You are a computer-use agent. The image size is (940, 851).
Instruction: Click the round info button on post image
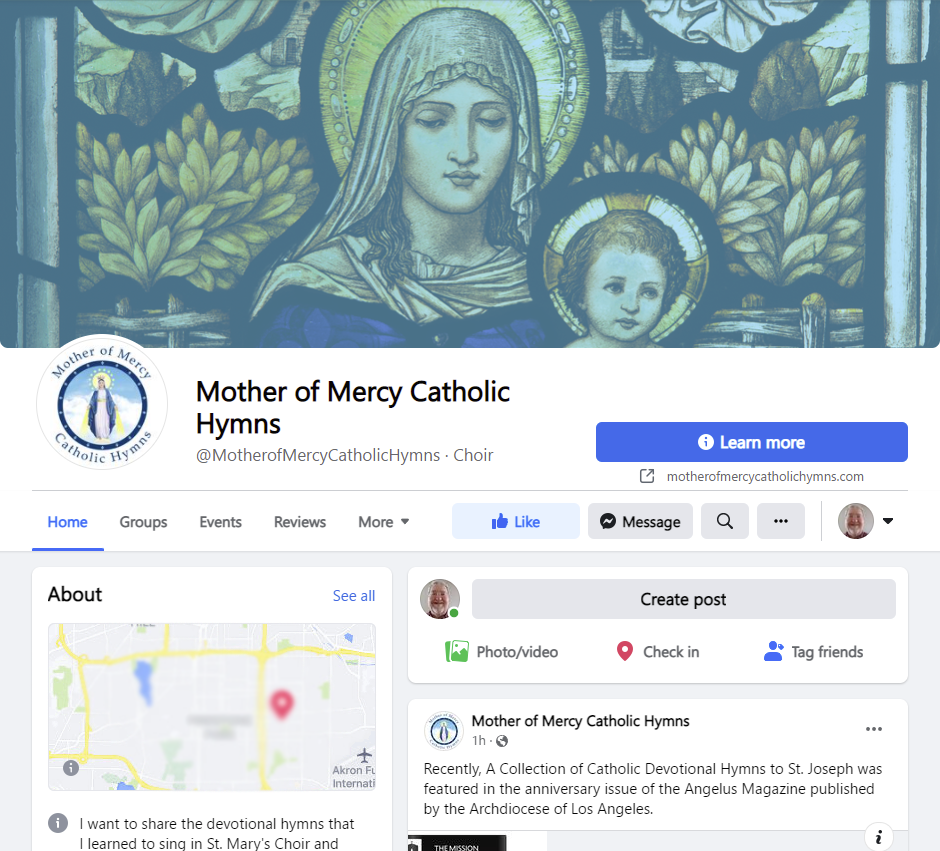pyautogui.click(x=878, y=837)
